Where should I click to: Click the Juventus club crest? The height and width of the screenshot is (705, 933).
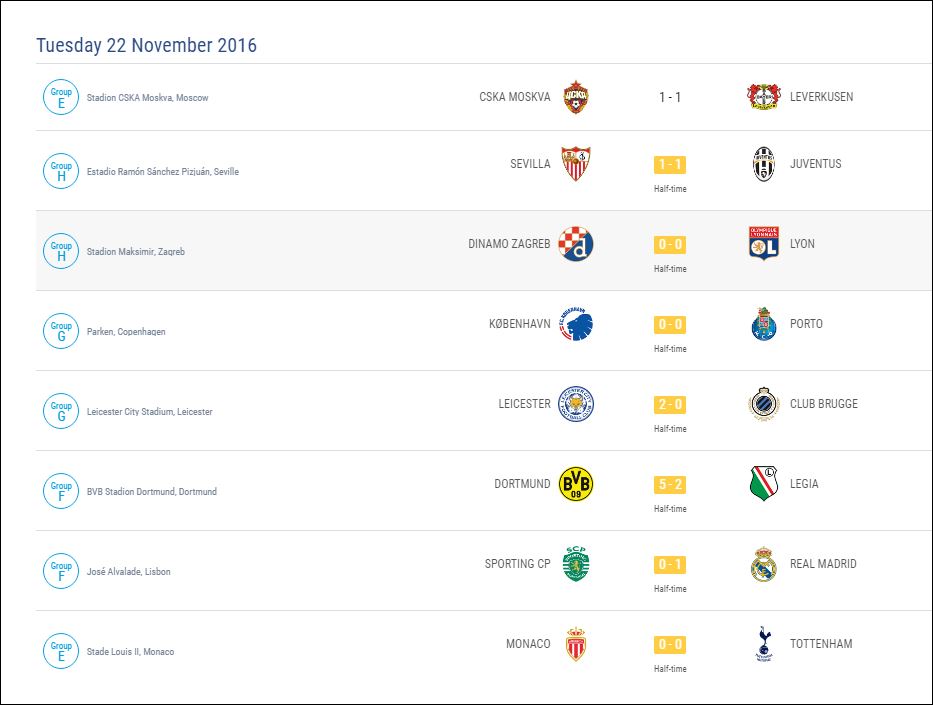(764, 164)
